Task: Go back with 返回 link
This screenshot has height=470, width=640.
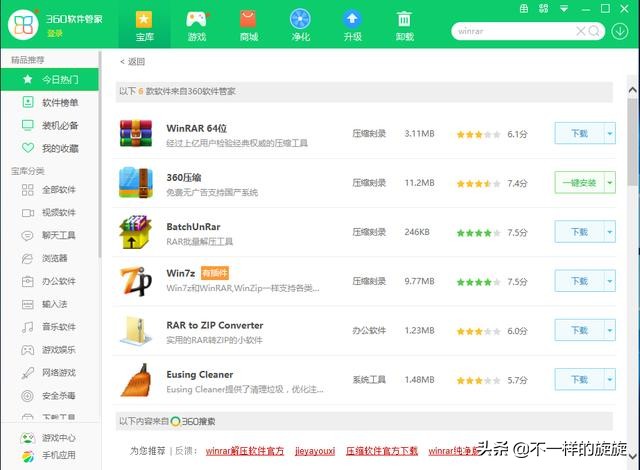Action: coord(133,62)
